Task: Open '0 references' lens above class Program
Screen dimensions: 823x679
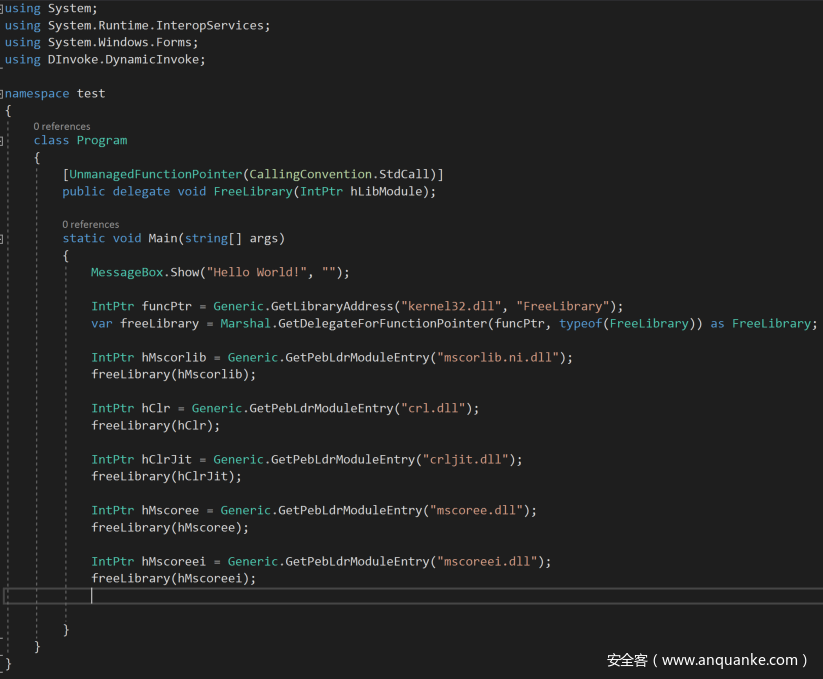Action: point(61,127)
